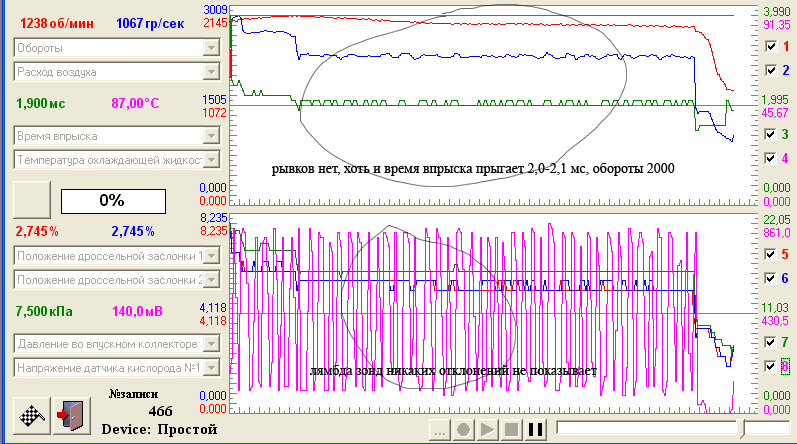Click the Device: Простой status text
This screenshot has height=444, width=797.
coord(160,429)
